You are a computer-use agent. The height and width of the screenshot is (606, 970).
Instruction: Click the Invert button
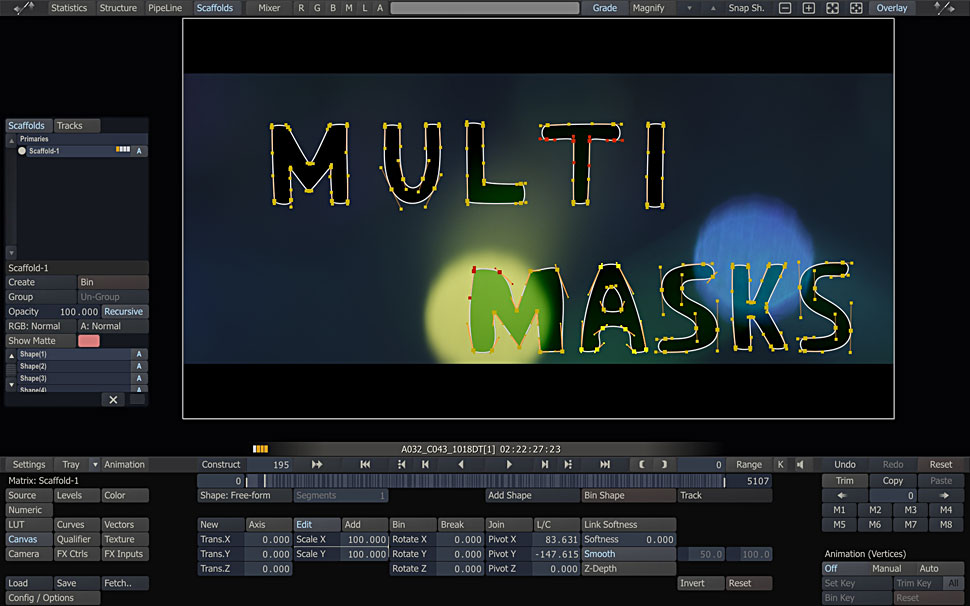click(x=700, y=583)
